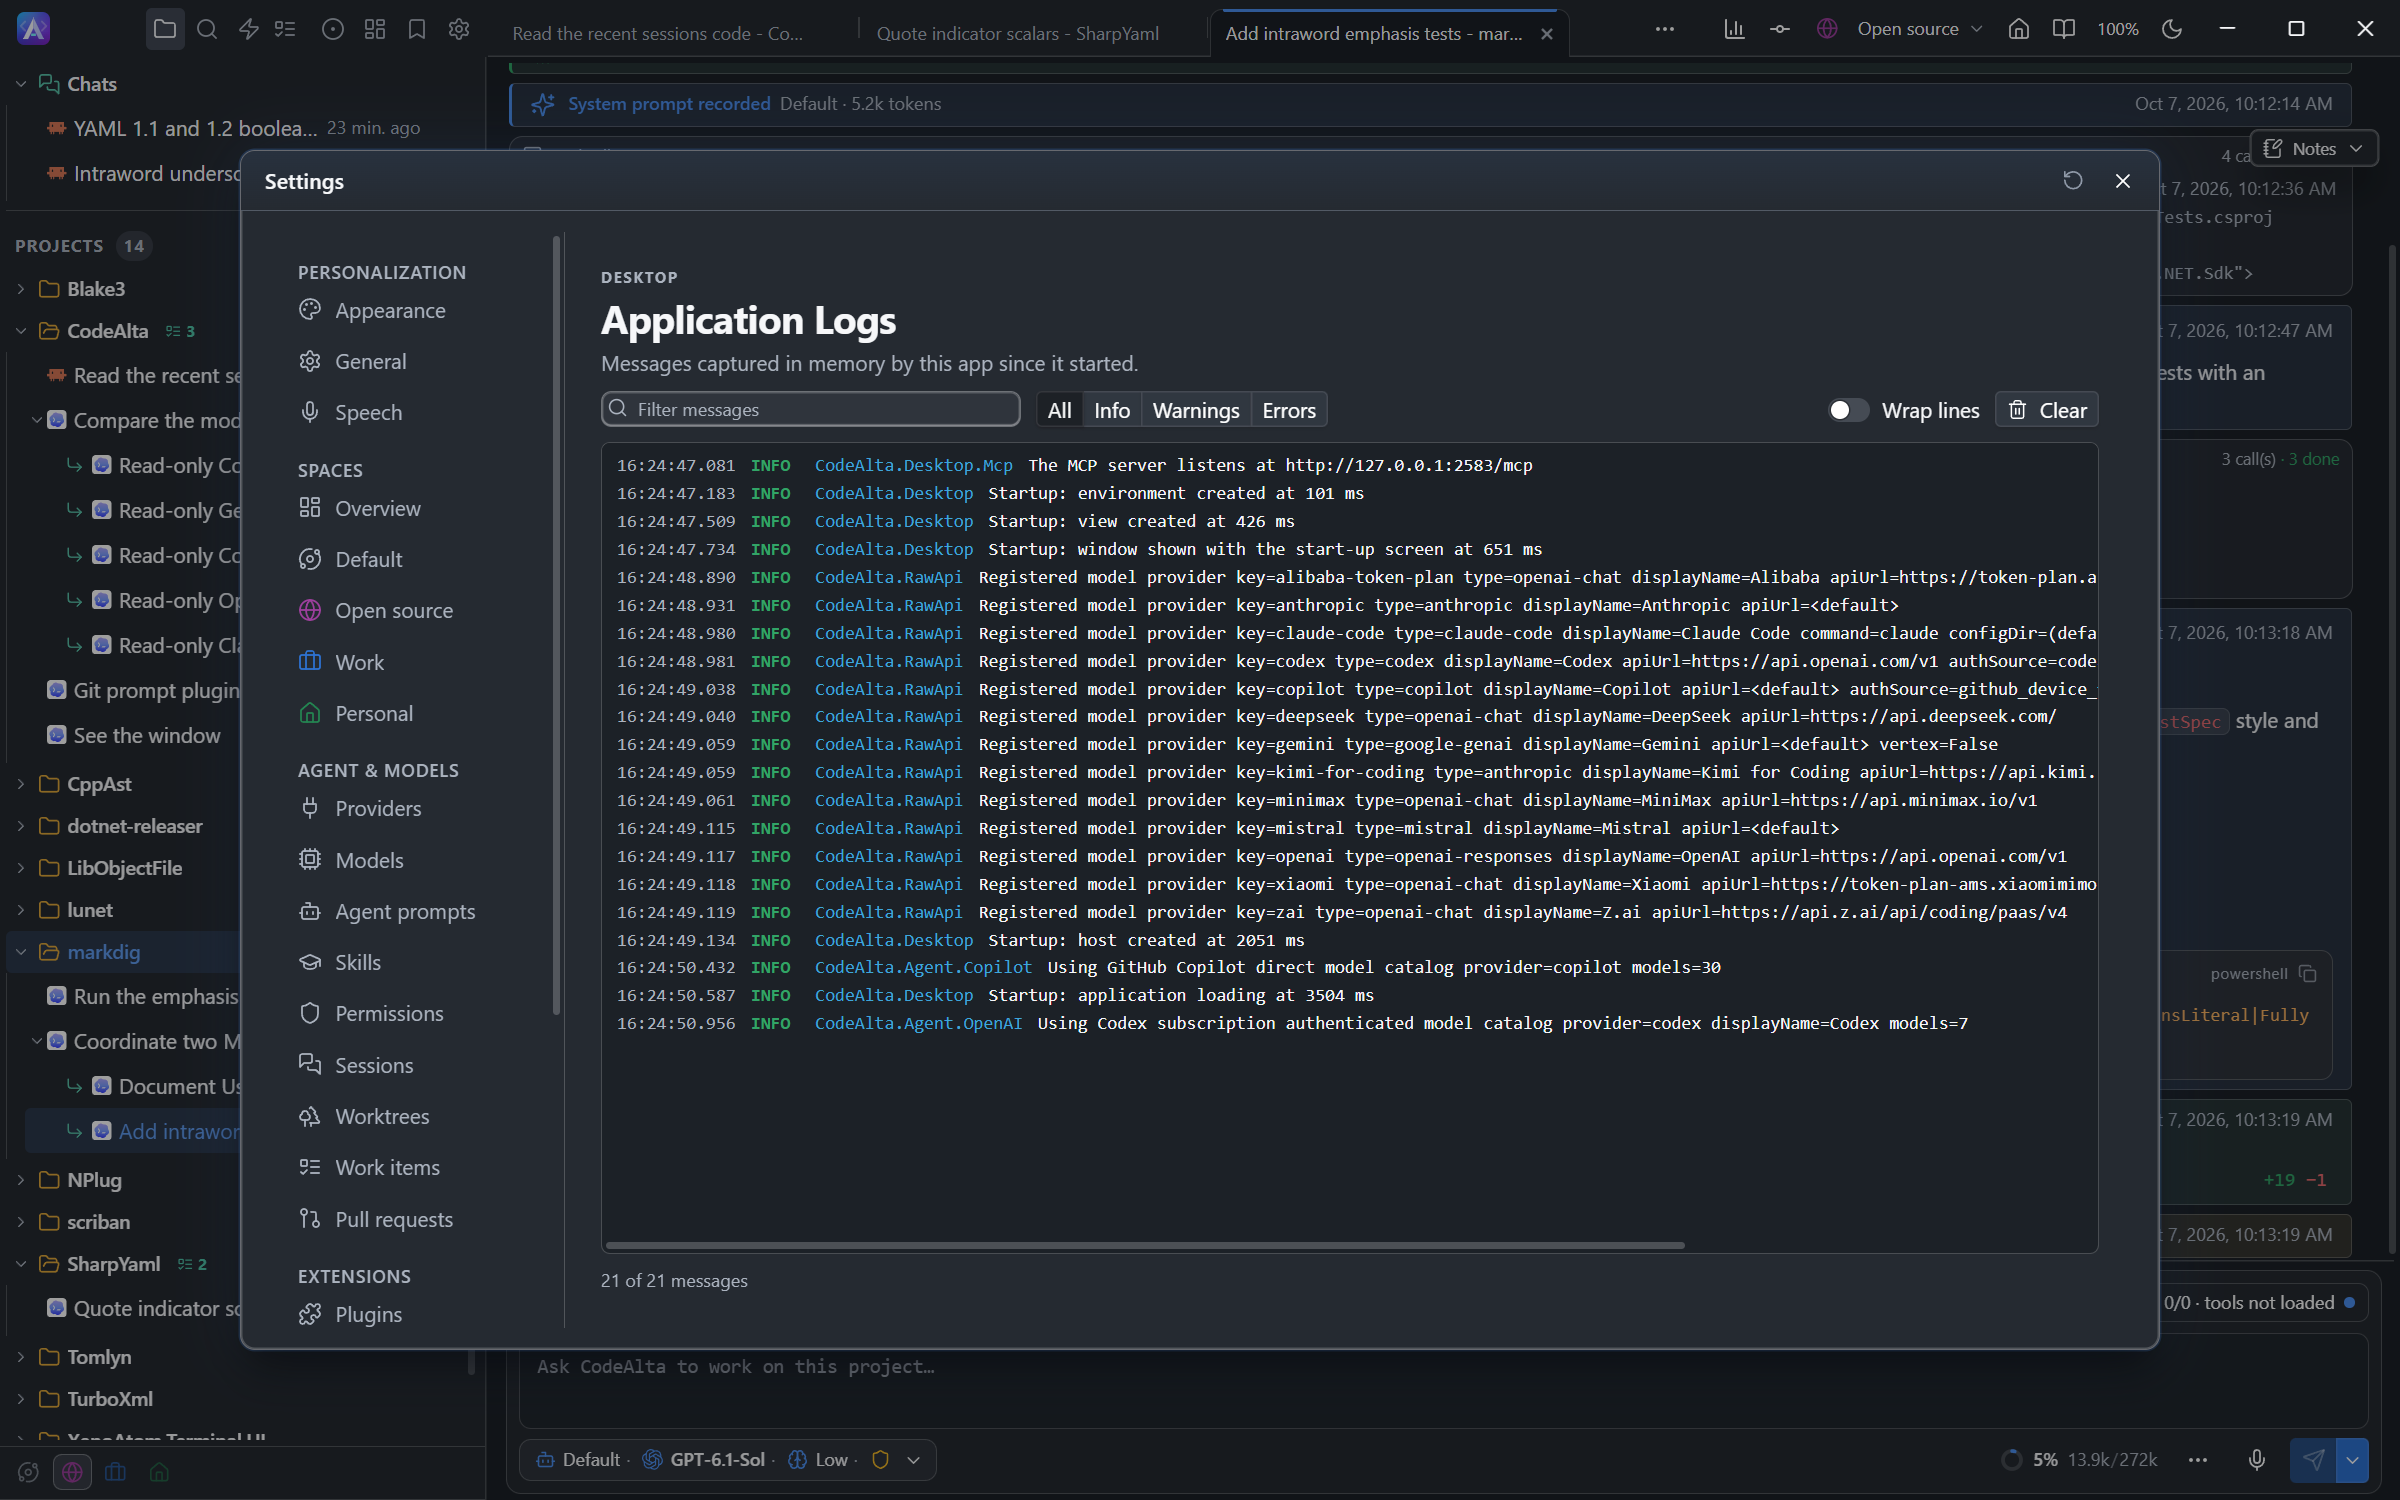Click the microphone icon by the prompt box
Viewport: 2400px width, 1500px height.
click(2257, 1460)
